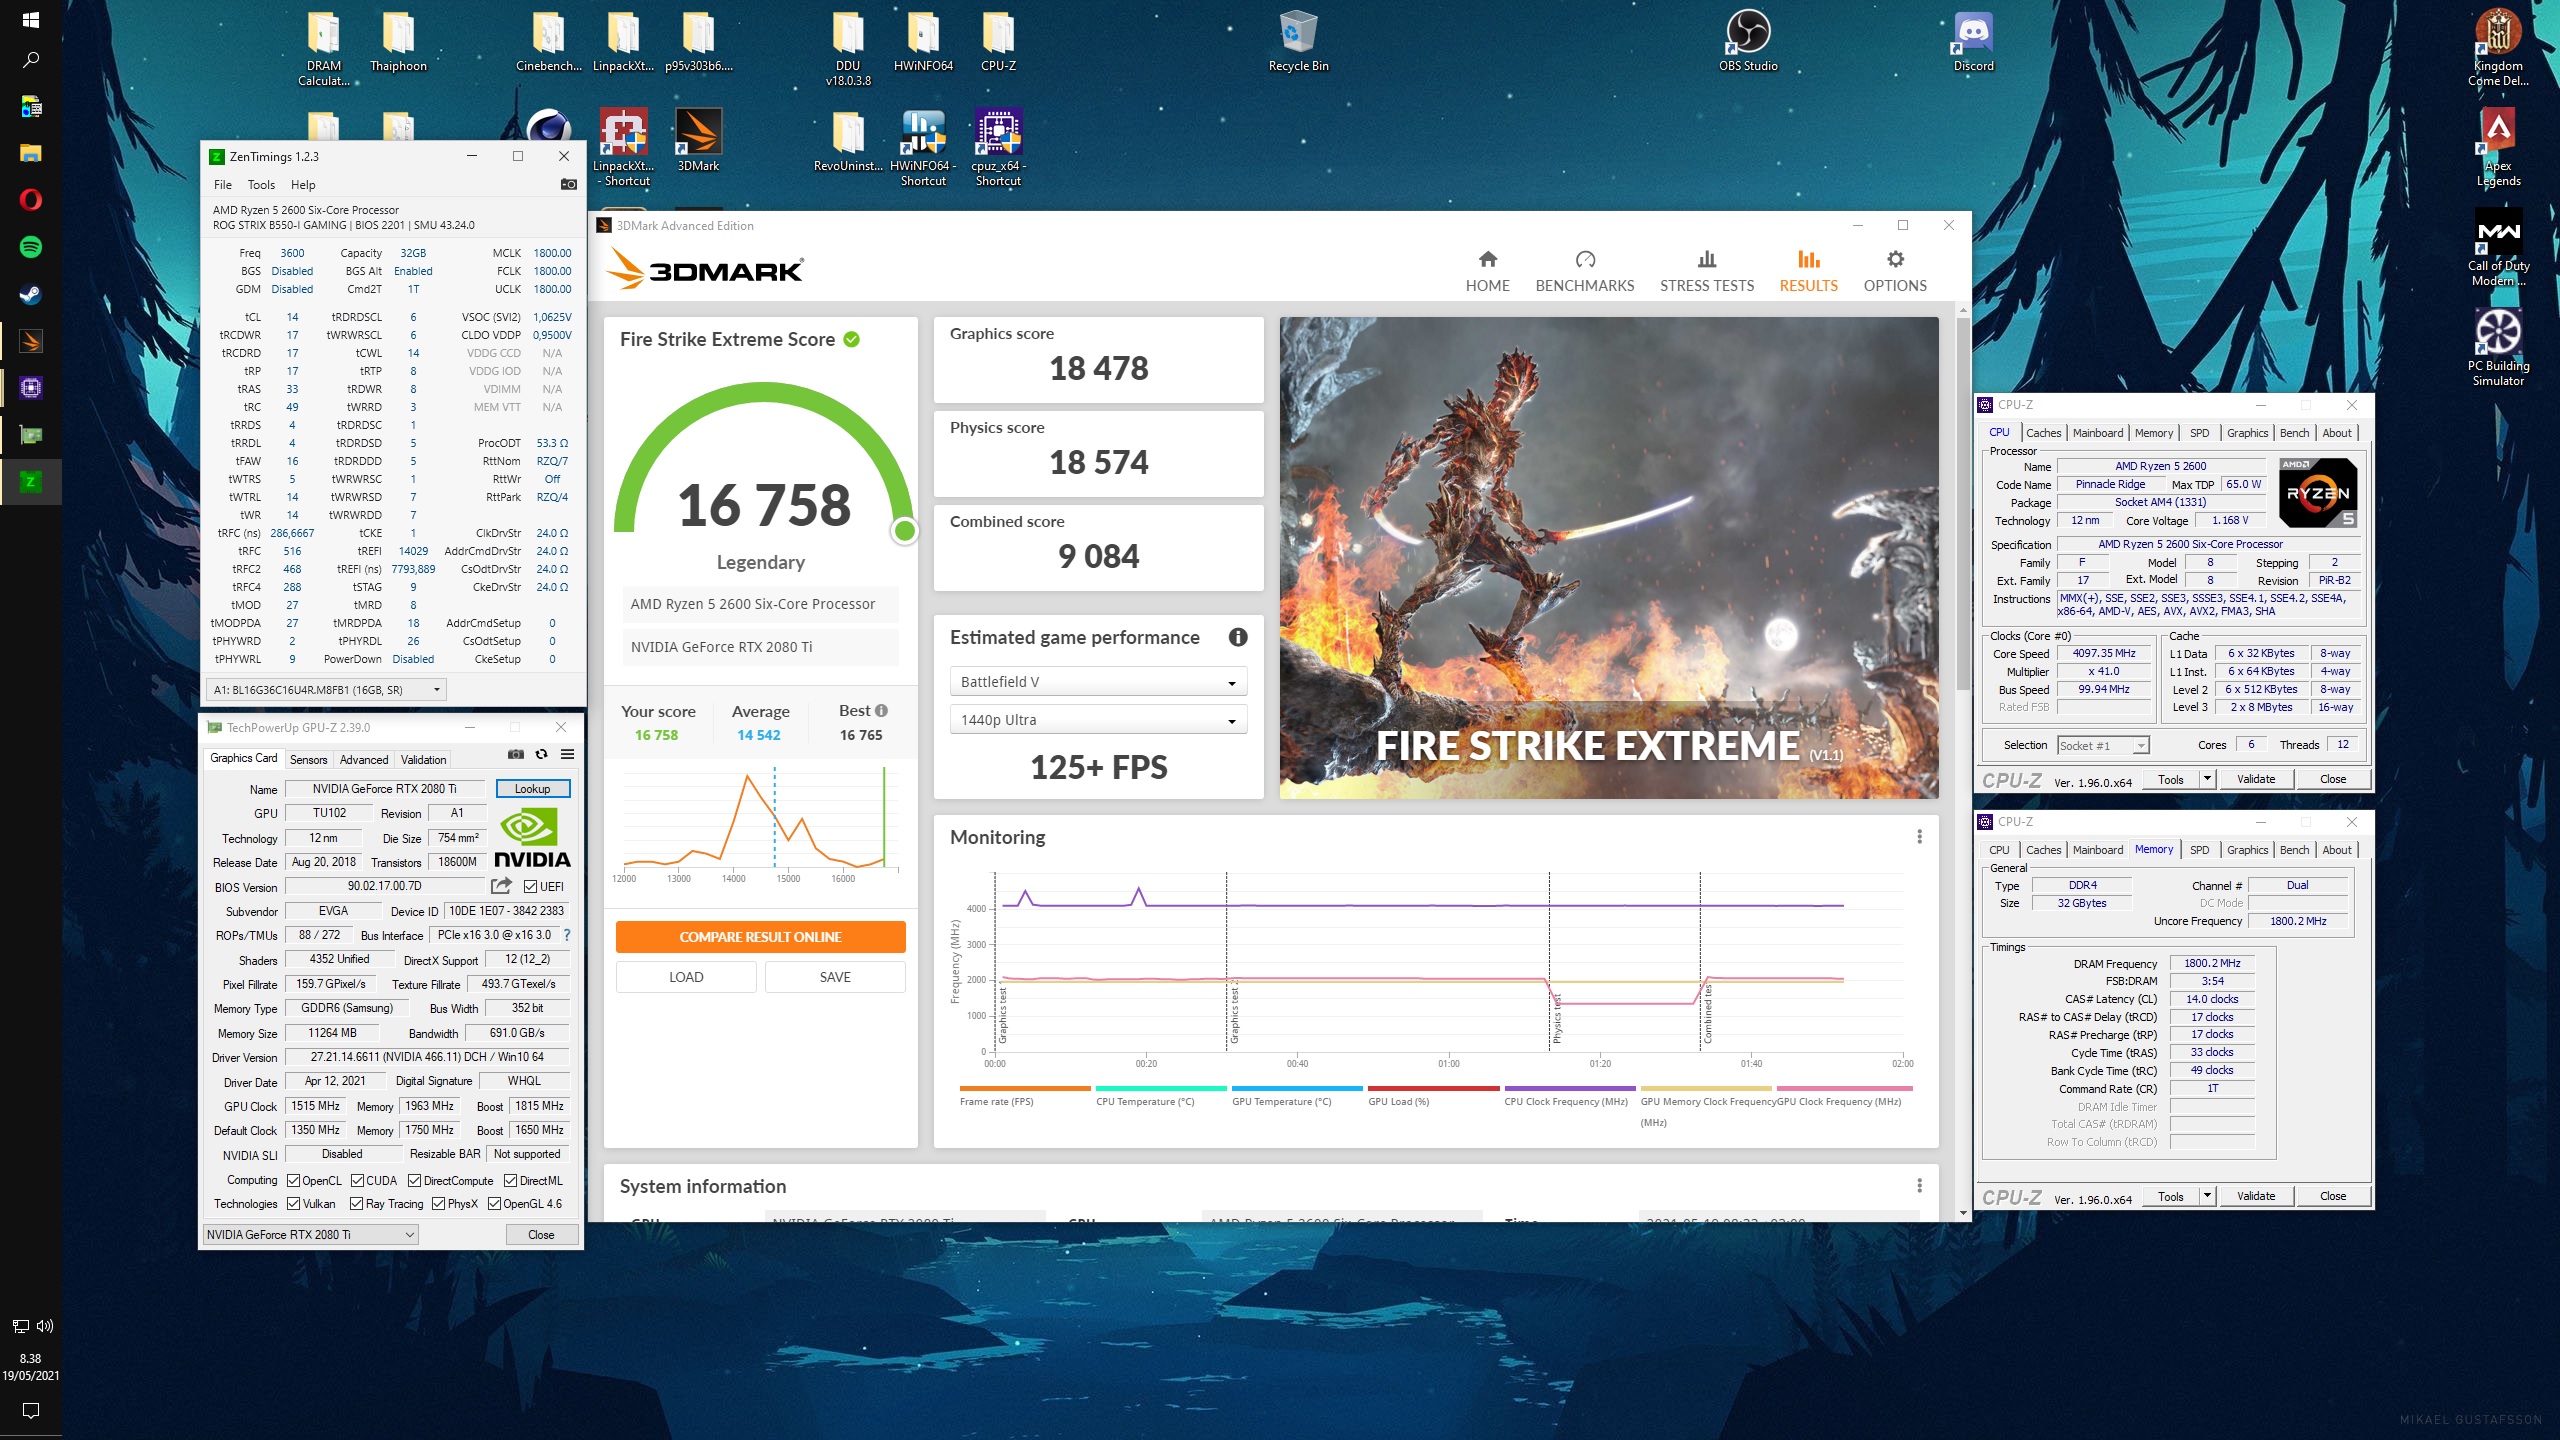The width and height of the screenshot is (2560, 1440).
Task: Switch to Sensors tab in GPU-Z
Action: (x=308, y=759)
